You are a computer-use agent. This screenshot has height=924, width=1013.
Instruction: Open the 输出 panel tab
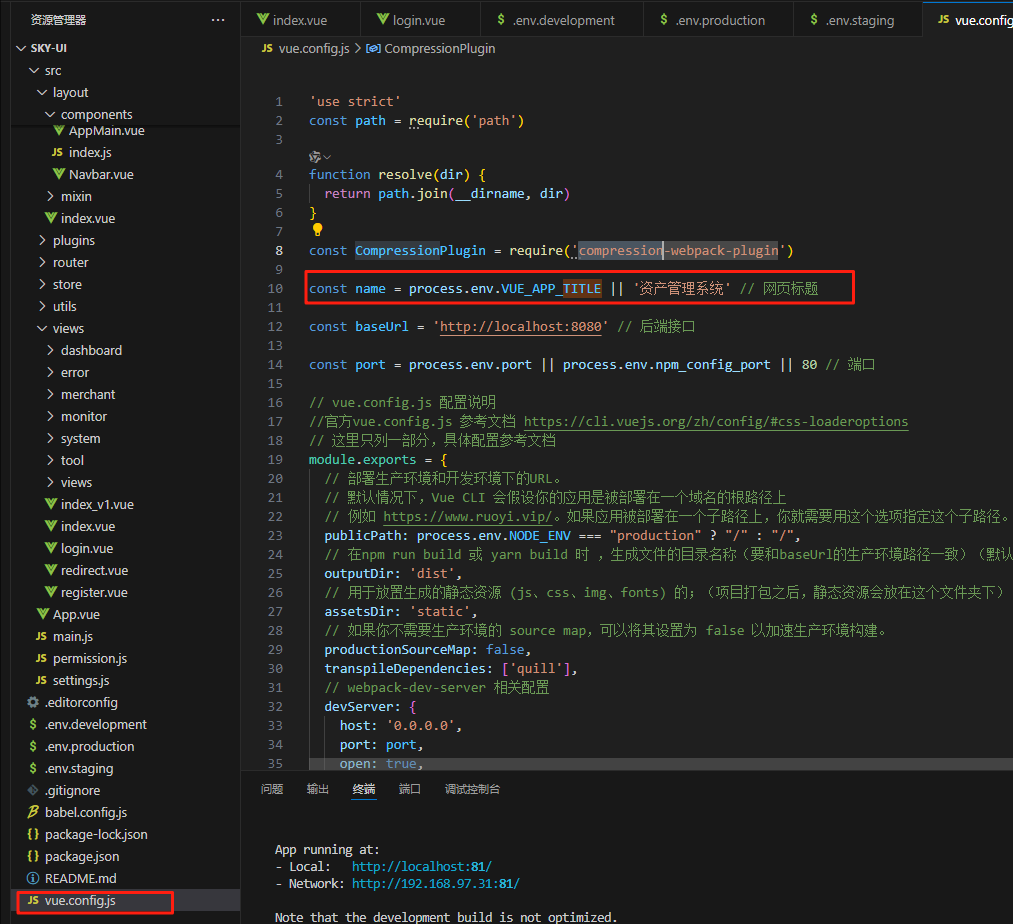(318, 789)
